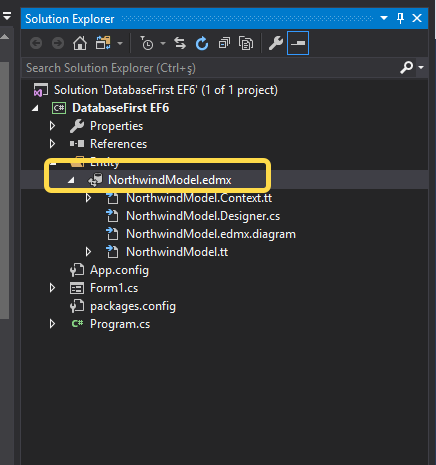The width and height of the screenshot is (436, 465).
Task: Open the Solution Explorer window position menu
Action: 384,18
